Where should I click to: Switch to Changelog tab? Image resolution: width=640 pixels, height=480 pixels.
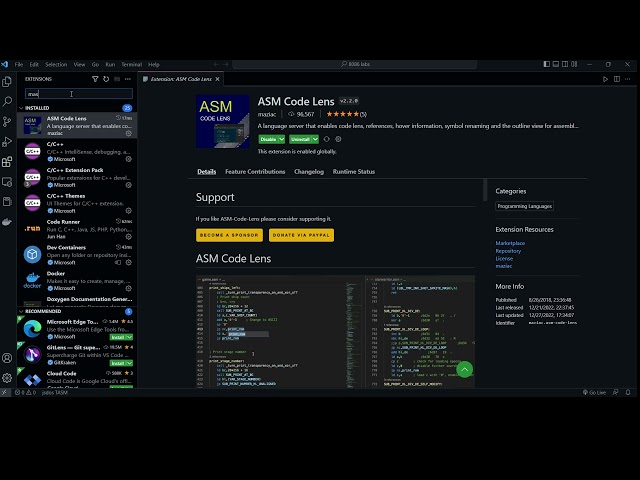click(309, 172)
